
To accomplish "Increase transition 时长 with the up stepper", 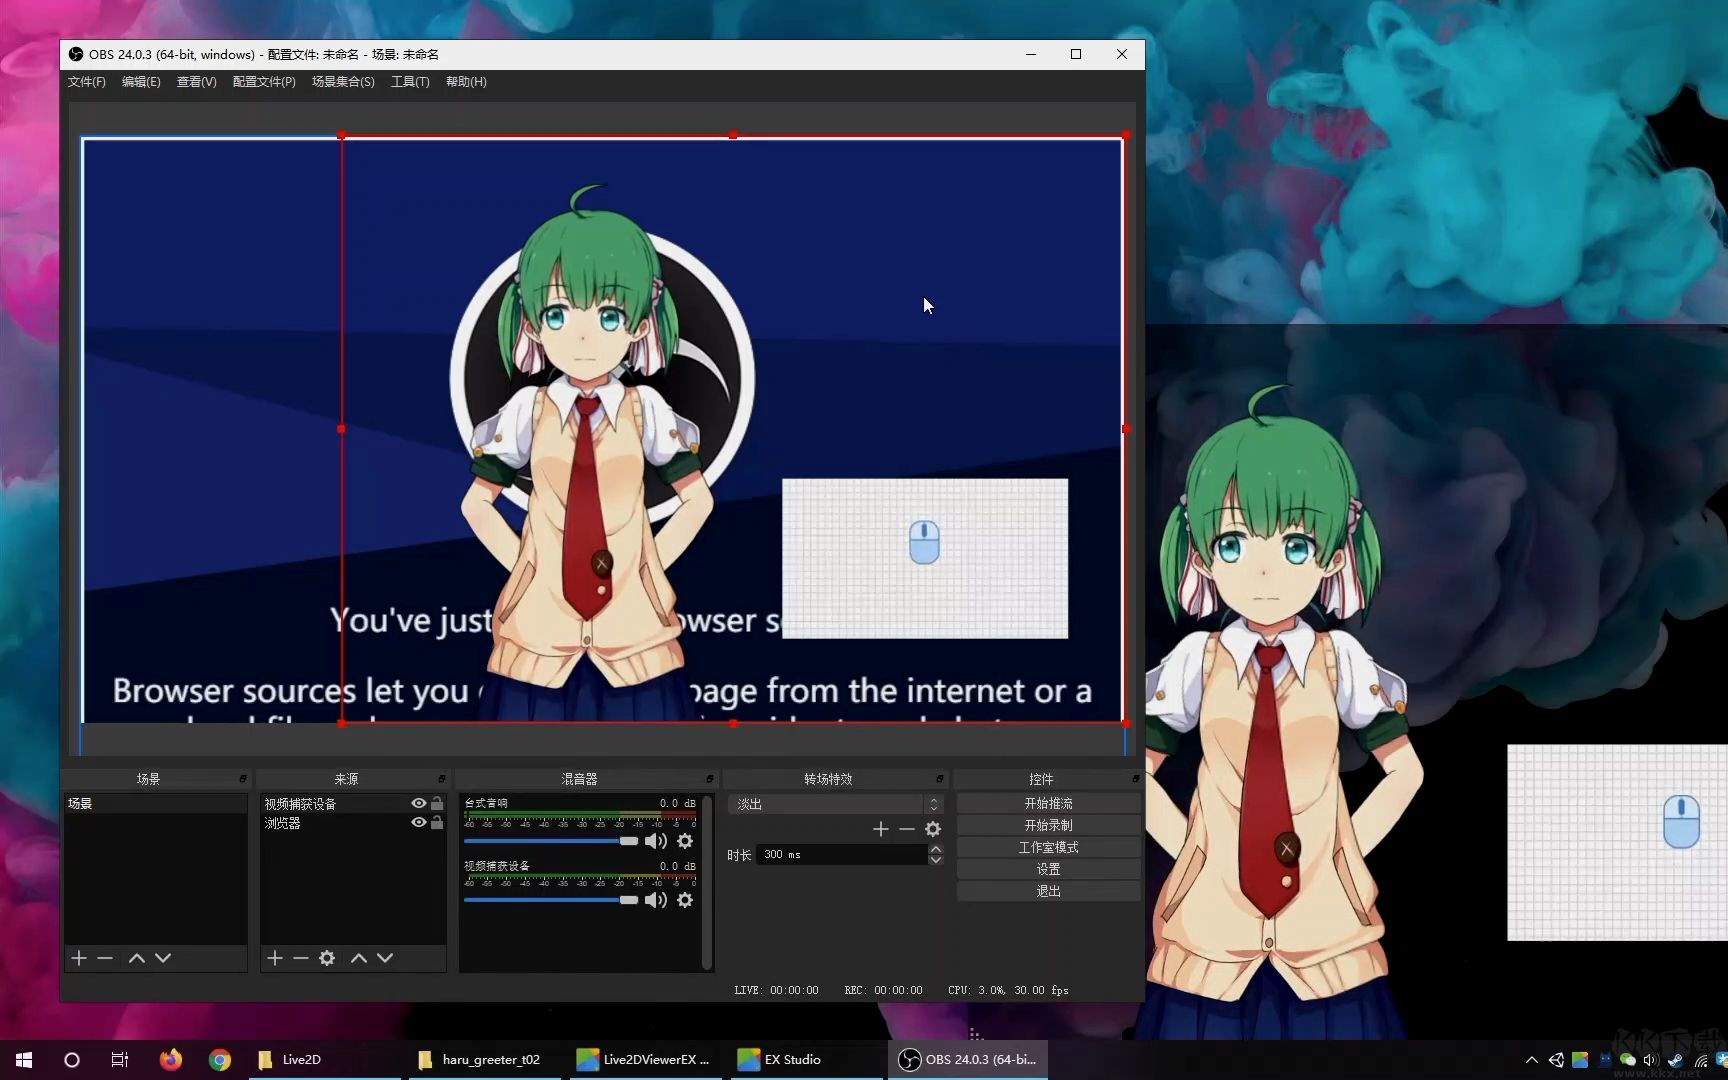I will tap(935, 848).
